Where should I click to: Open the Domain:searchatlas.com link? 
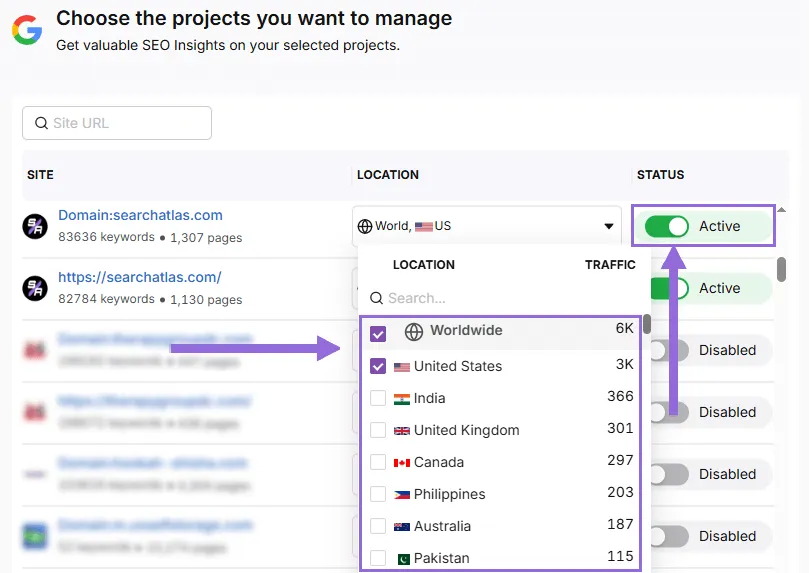(140, 215)
